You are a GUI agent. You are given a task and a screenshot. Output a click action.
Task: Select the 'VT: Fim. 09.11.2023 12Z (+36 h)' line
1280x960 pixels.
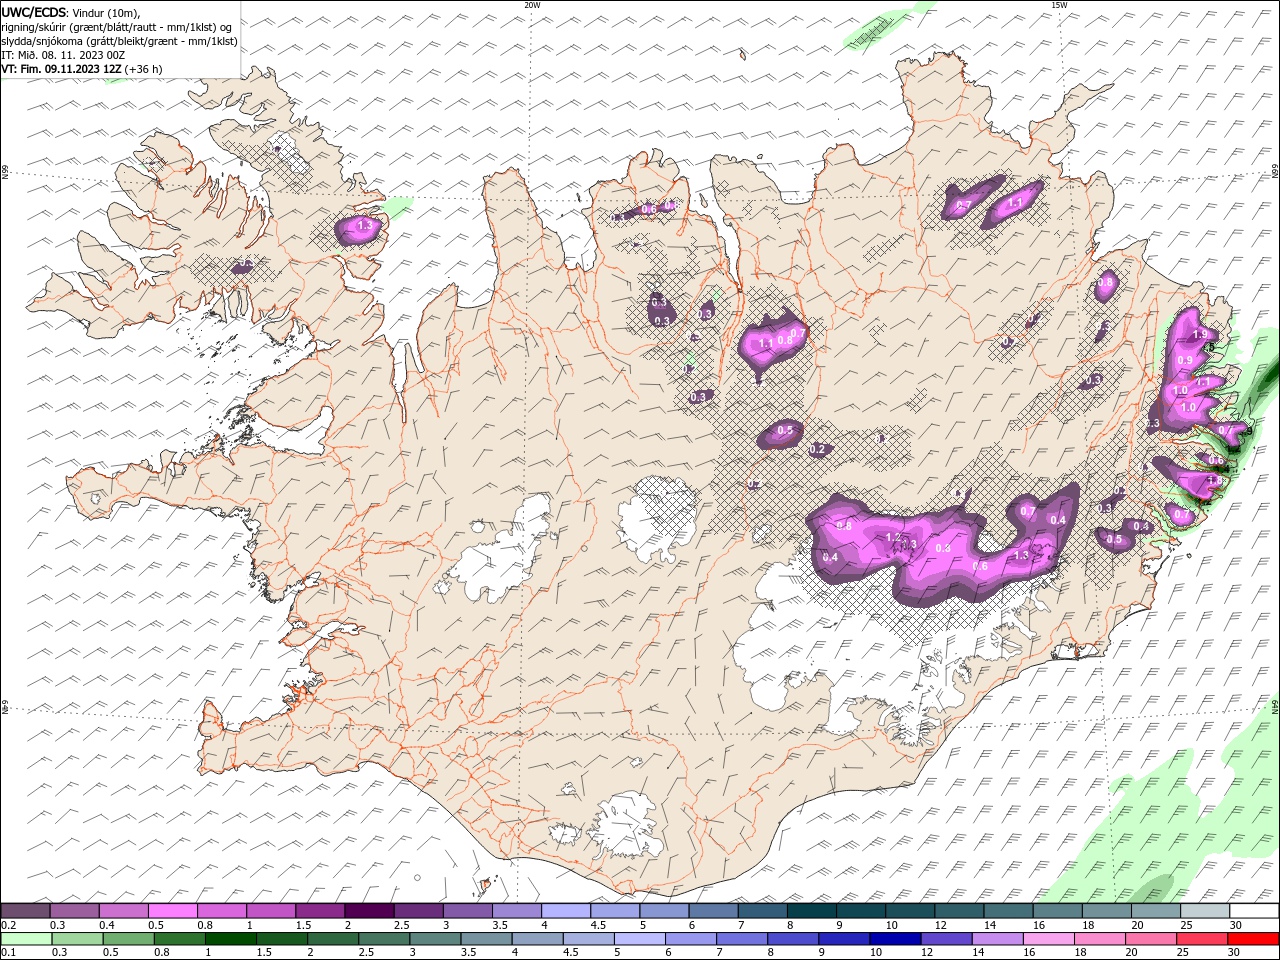[x=82, y=69]
